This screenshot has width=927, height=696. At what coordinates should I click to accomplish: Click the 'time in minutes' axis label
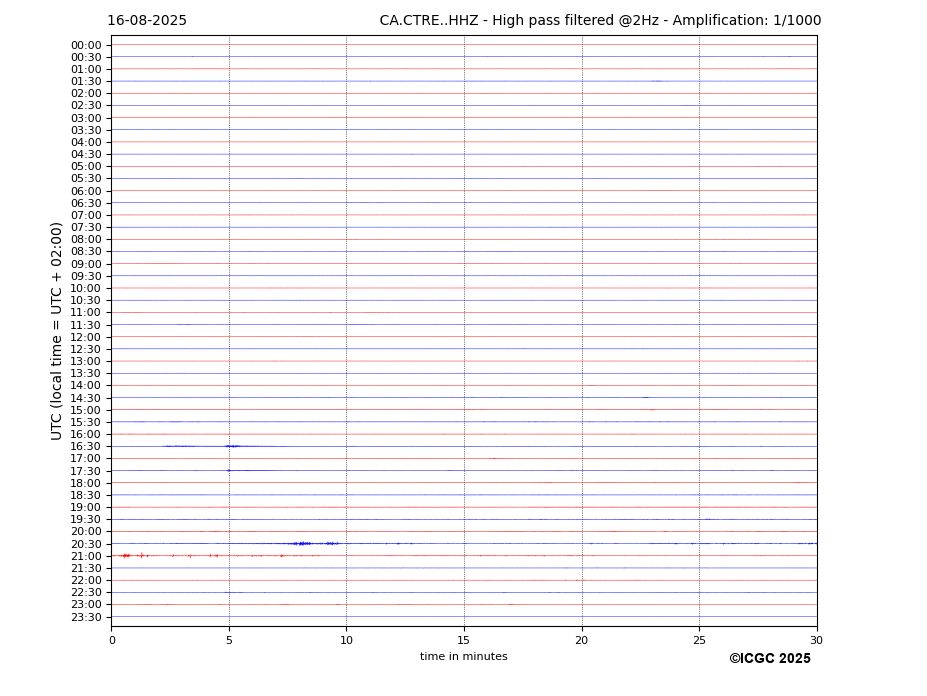(x=464, y=656)
